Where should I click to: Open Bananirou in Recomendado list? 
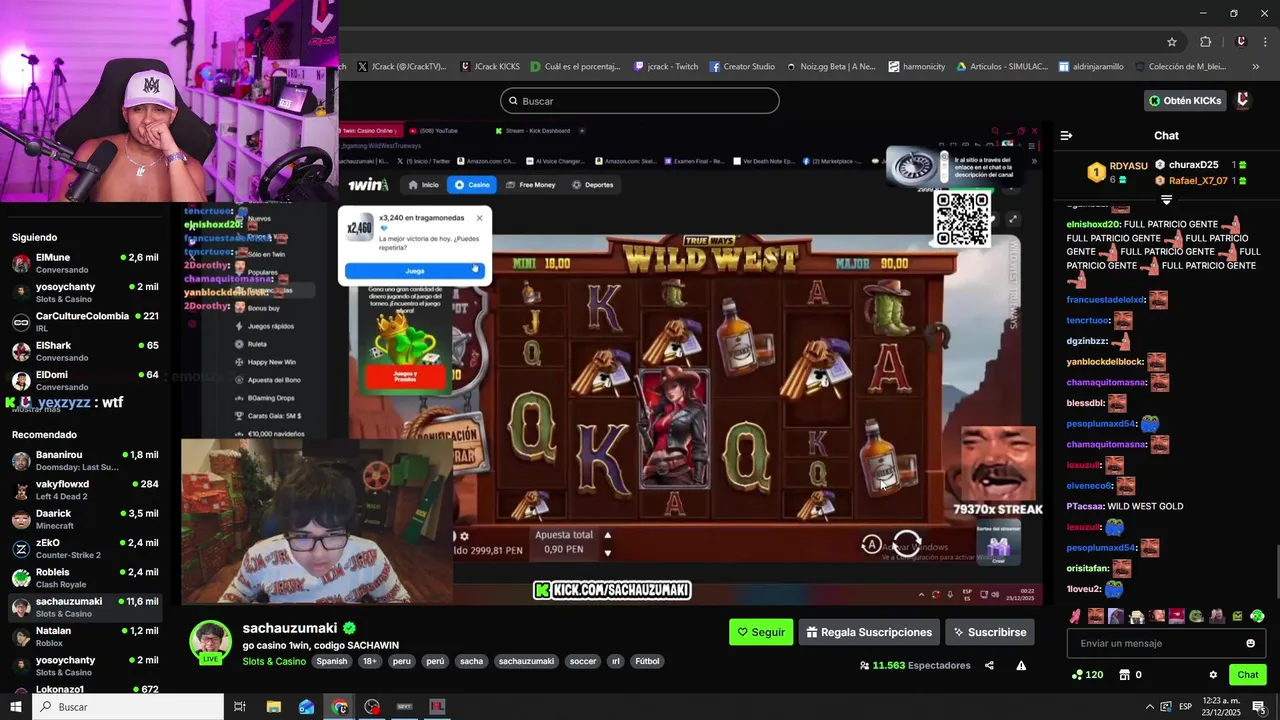click(x=85, y=460)
